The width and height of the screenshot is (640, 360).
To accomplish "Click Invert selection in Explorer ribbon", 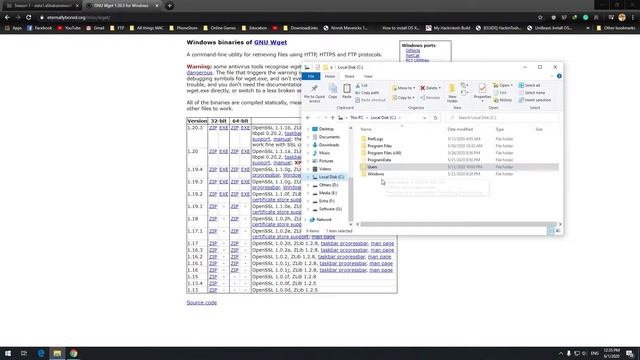I will point(535,100).
